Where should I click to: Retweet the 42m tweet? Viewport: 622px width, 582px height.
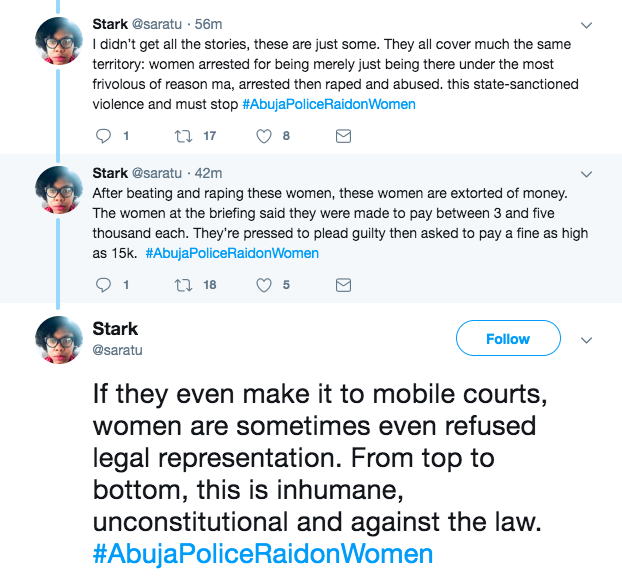[x=183, y=285]
